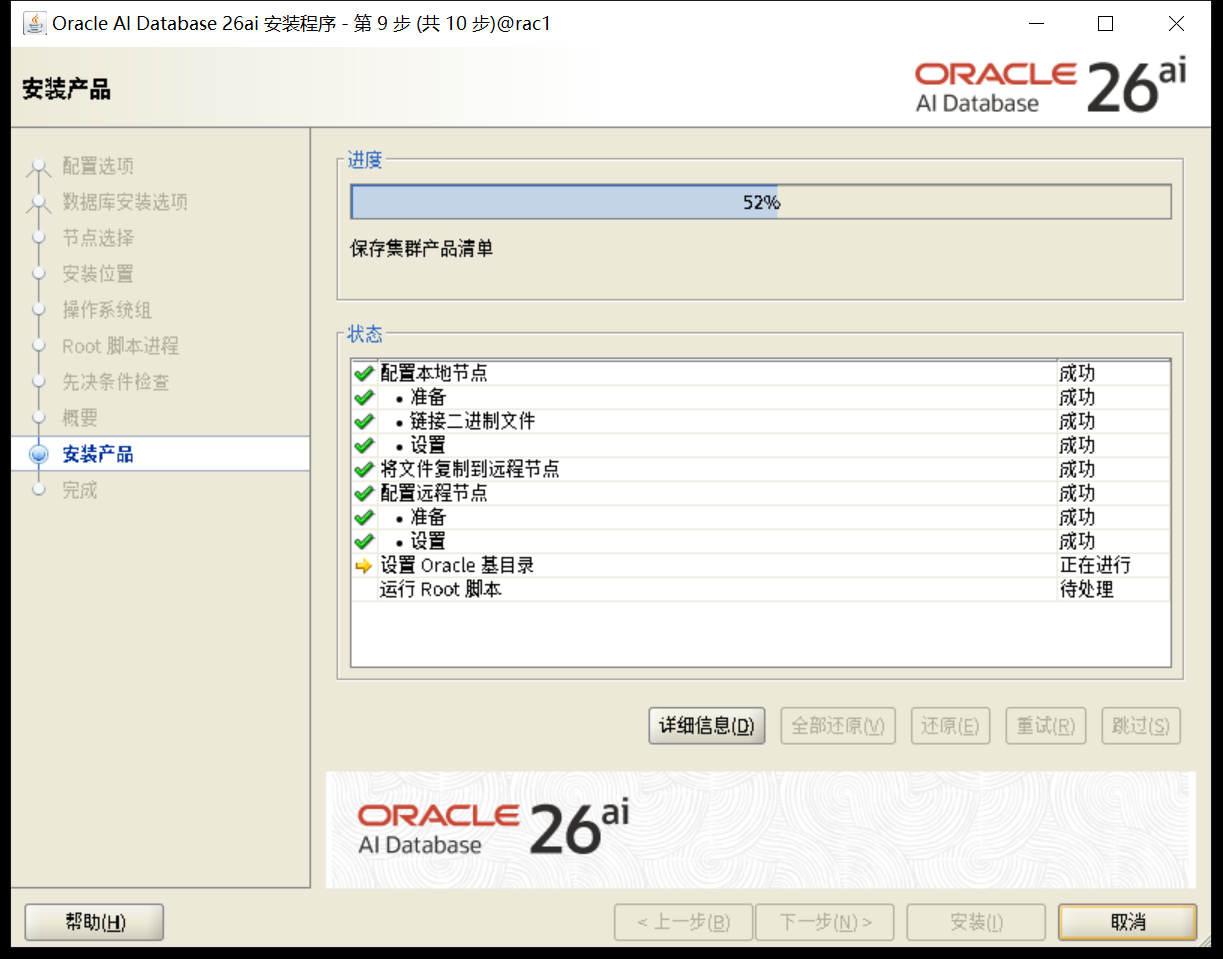
Task: Close the installer window
Action: pos(1176,24)
